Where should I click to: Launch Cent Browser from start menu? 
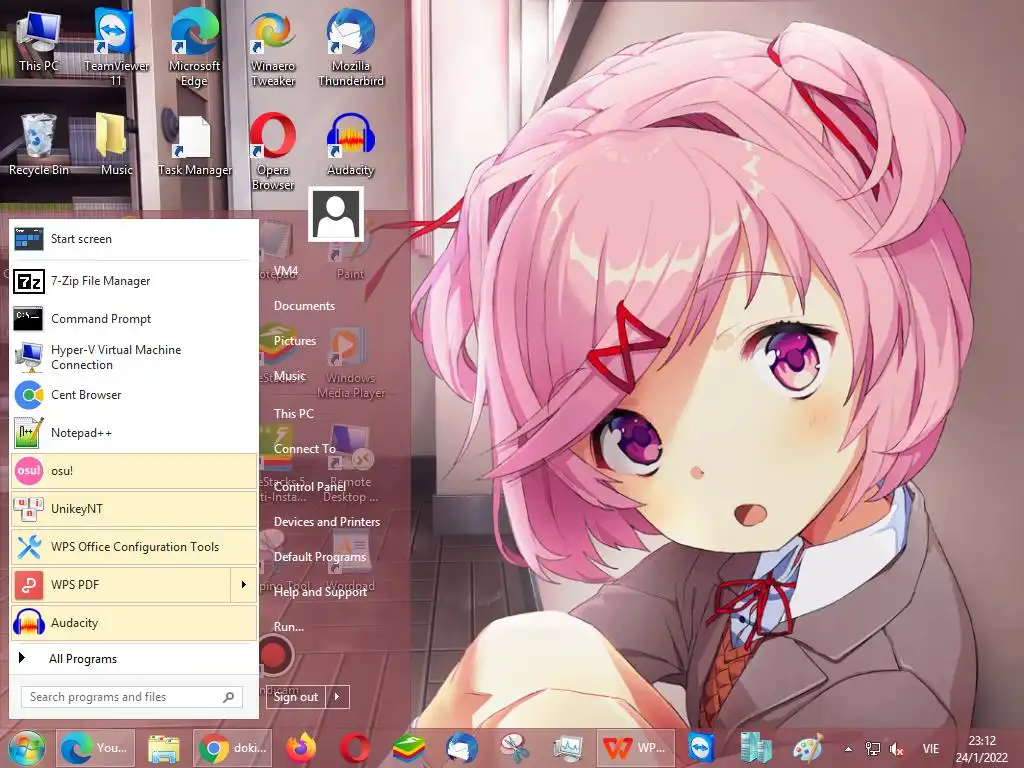(x=134, y=395)
